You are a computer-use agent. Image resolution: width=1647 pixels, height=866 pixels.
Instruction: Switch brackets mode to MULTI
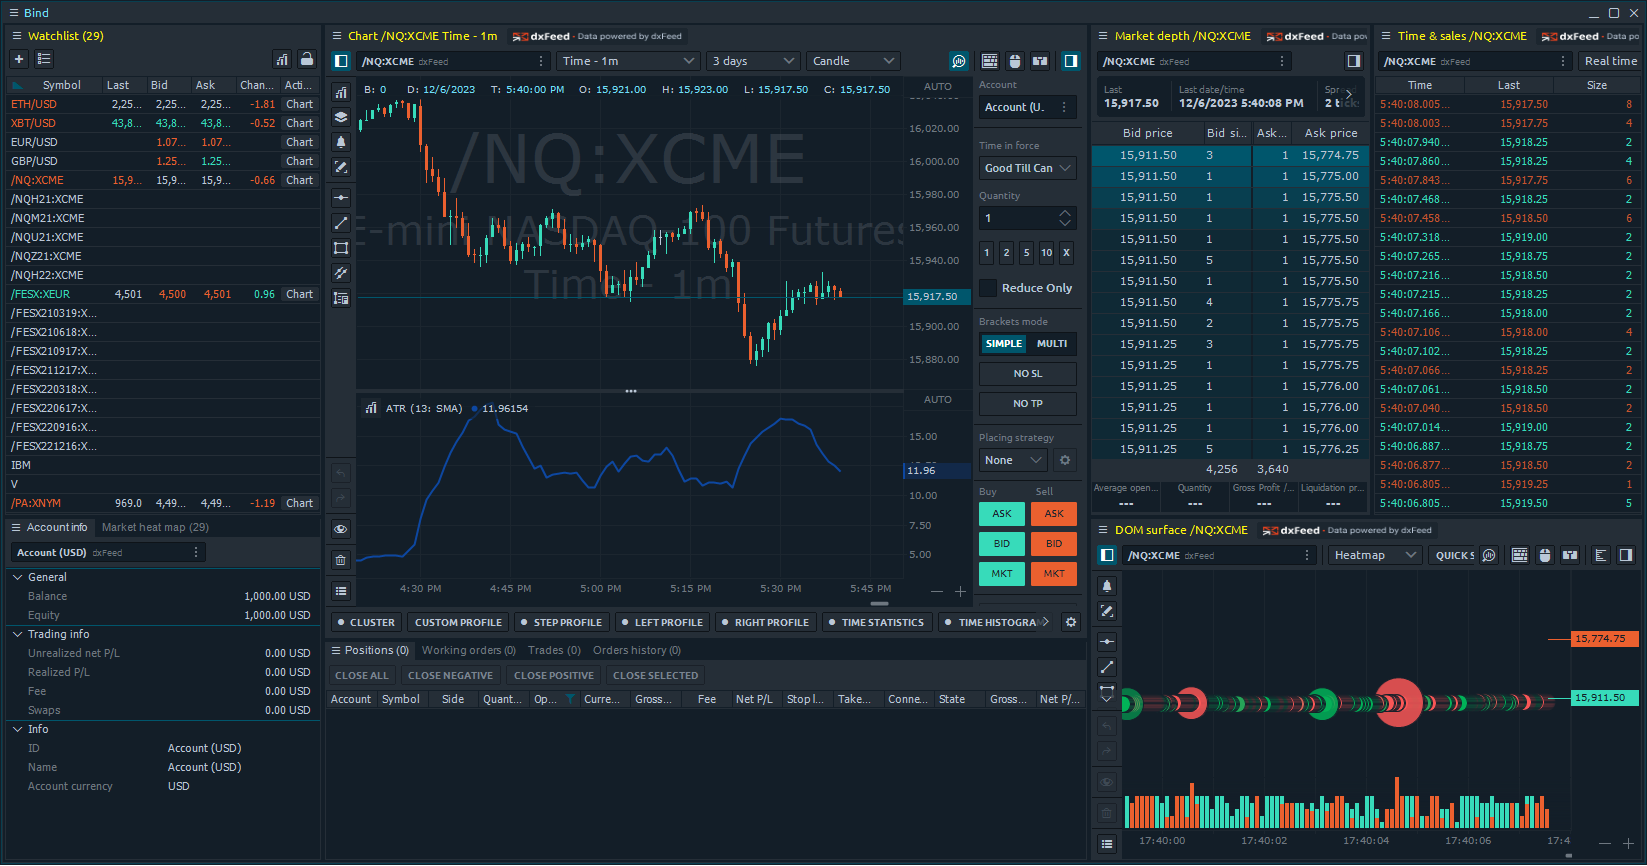tap(1052, 344)
